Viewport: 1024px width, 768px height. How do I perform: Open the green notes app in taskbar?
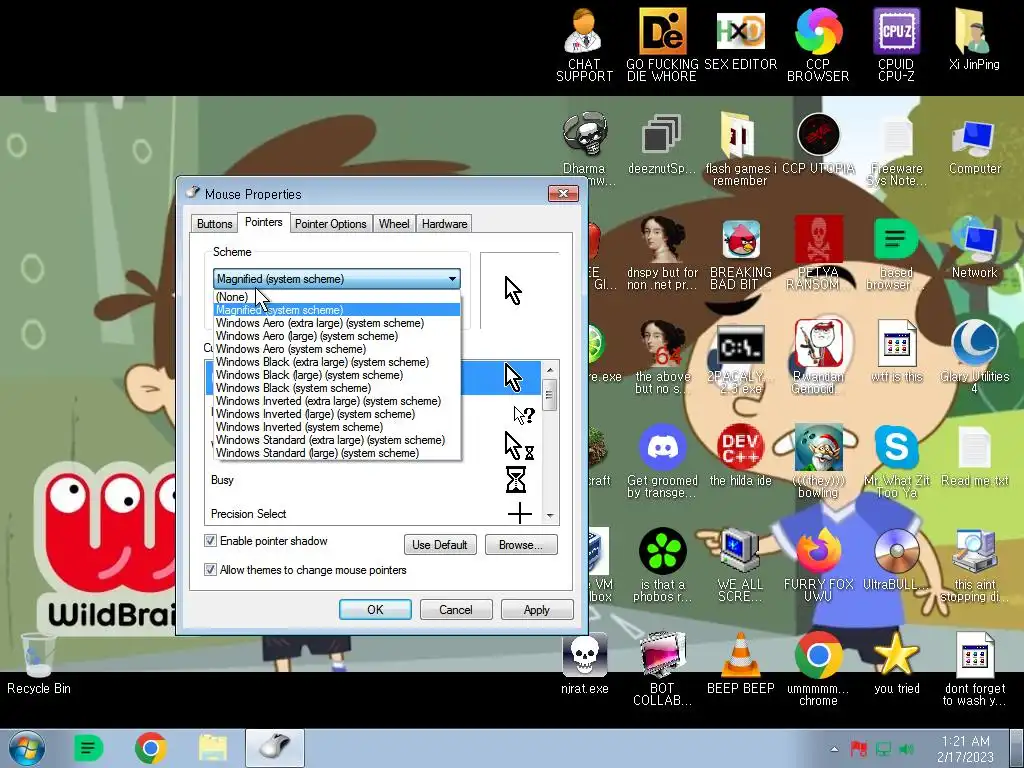pos(88,748)
